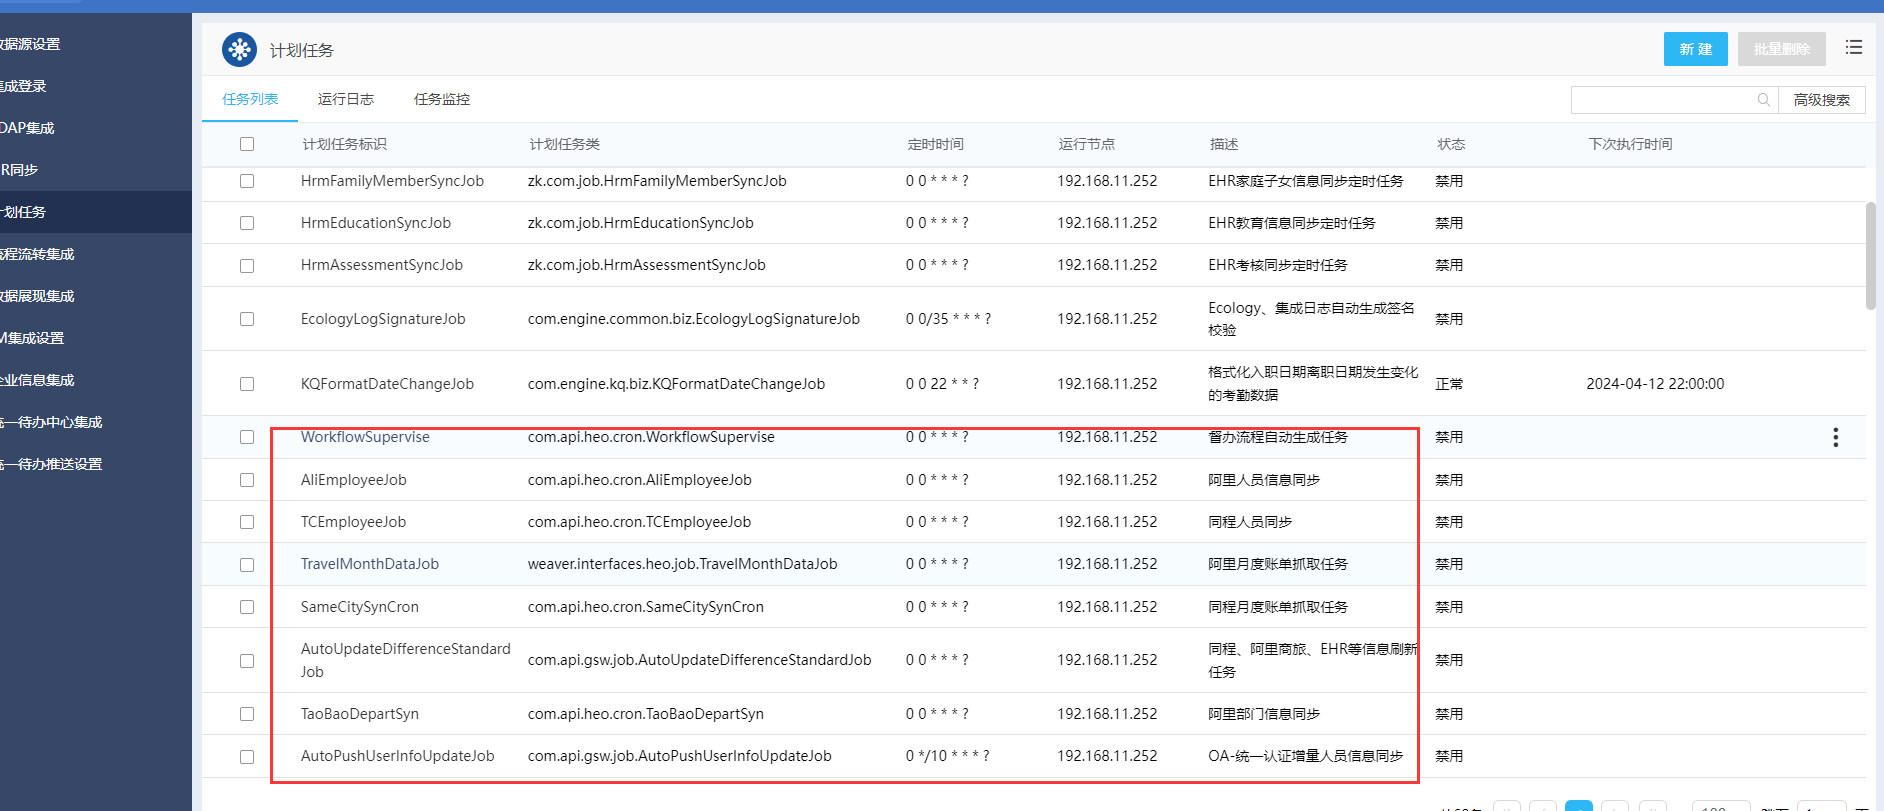This screenshot has width=1884, height=811.
Task: Check the TaoBaoDepartSyn row checkbox
Action: [x=247, y=714]
